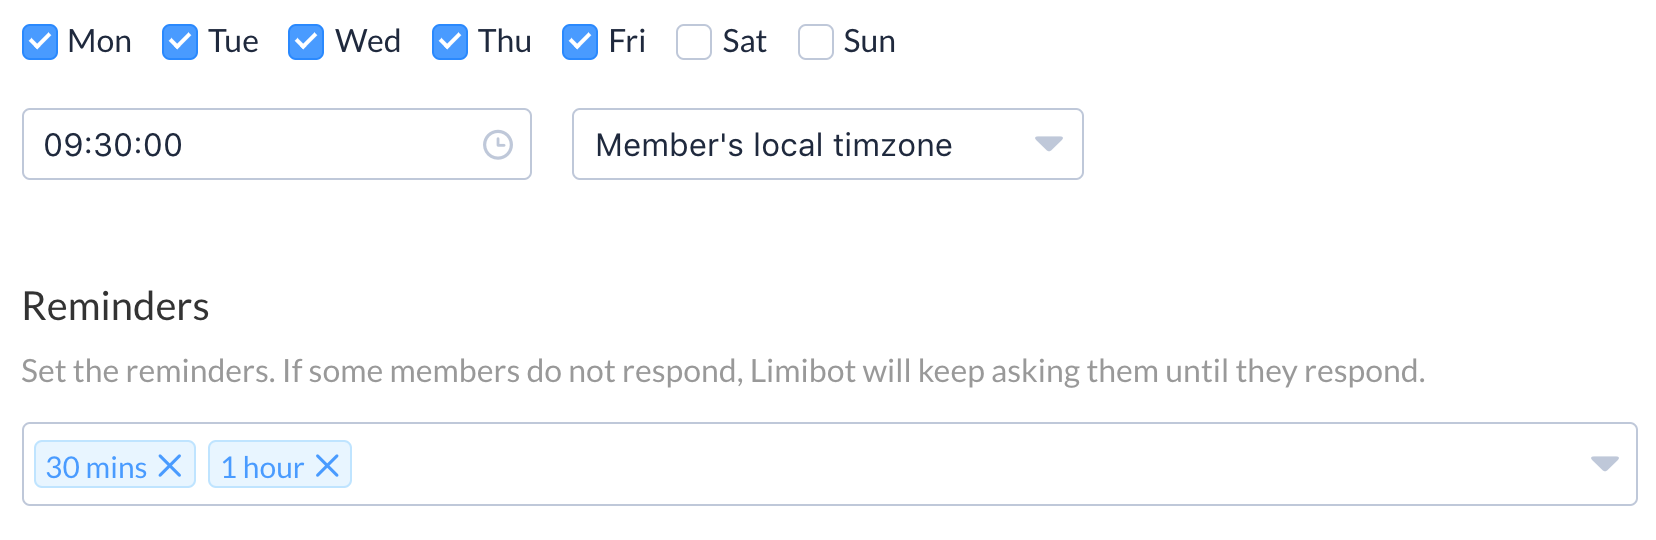Click the 1 hour tag label
Viewport: 1656px width, 540px height.
(262, 467)
